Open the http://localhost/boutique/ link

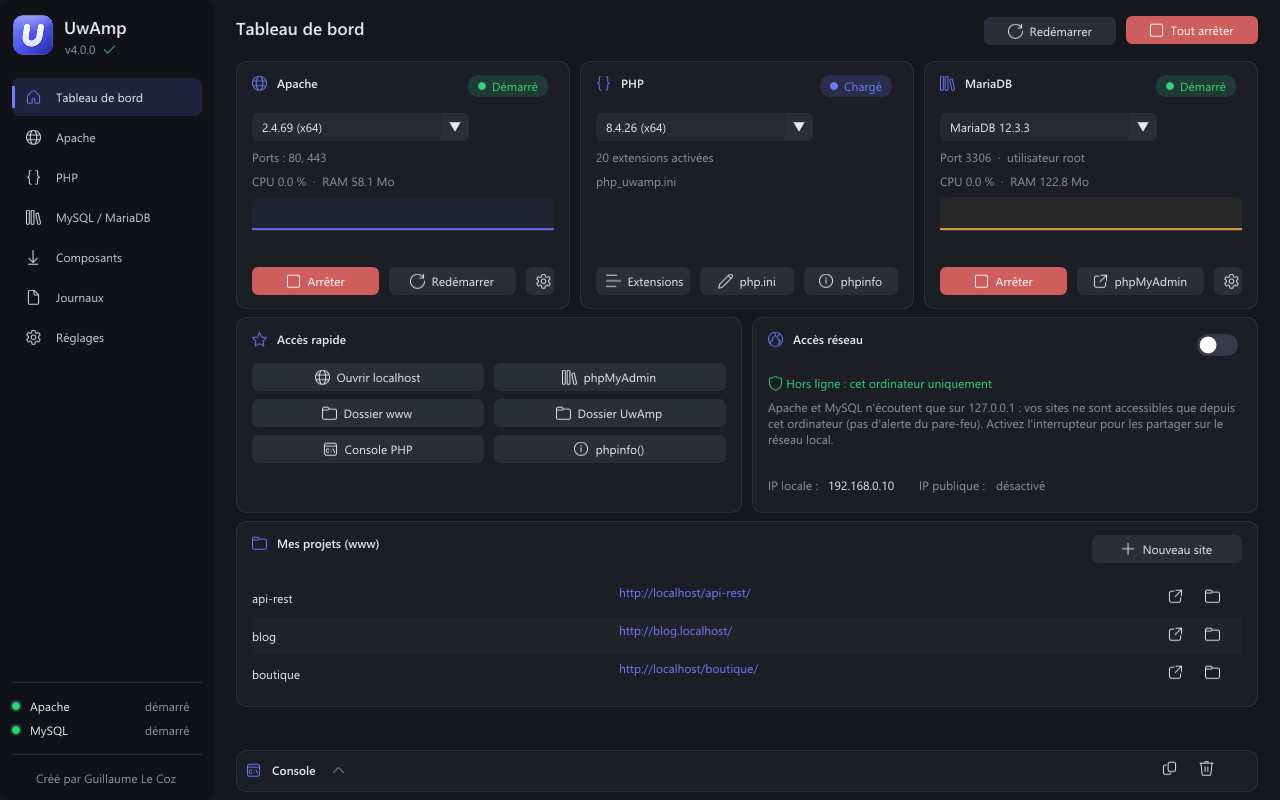[x=688, y=669]
